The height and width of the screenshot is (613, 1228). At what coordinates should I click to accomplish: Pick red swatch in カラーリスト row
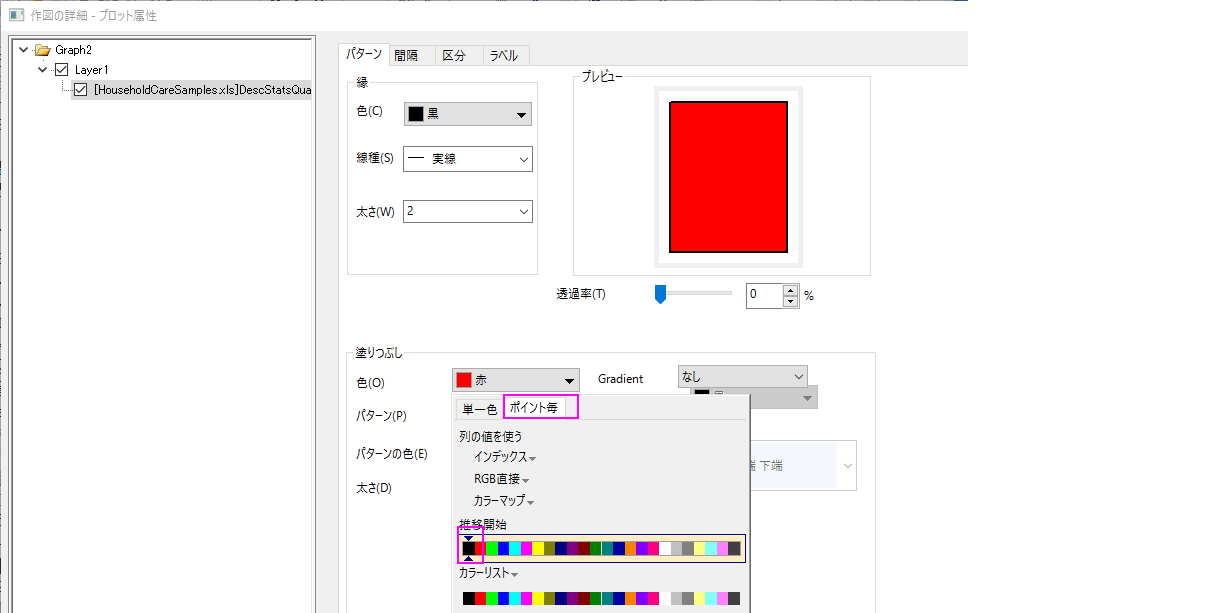480,598
